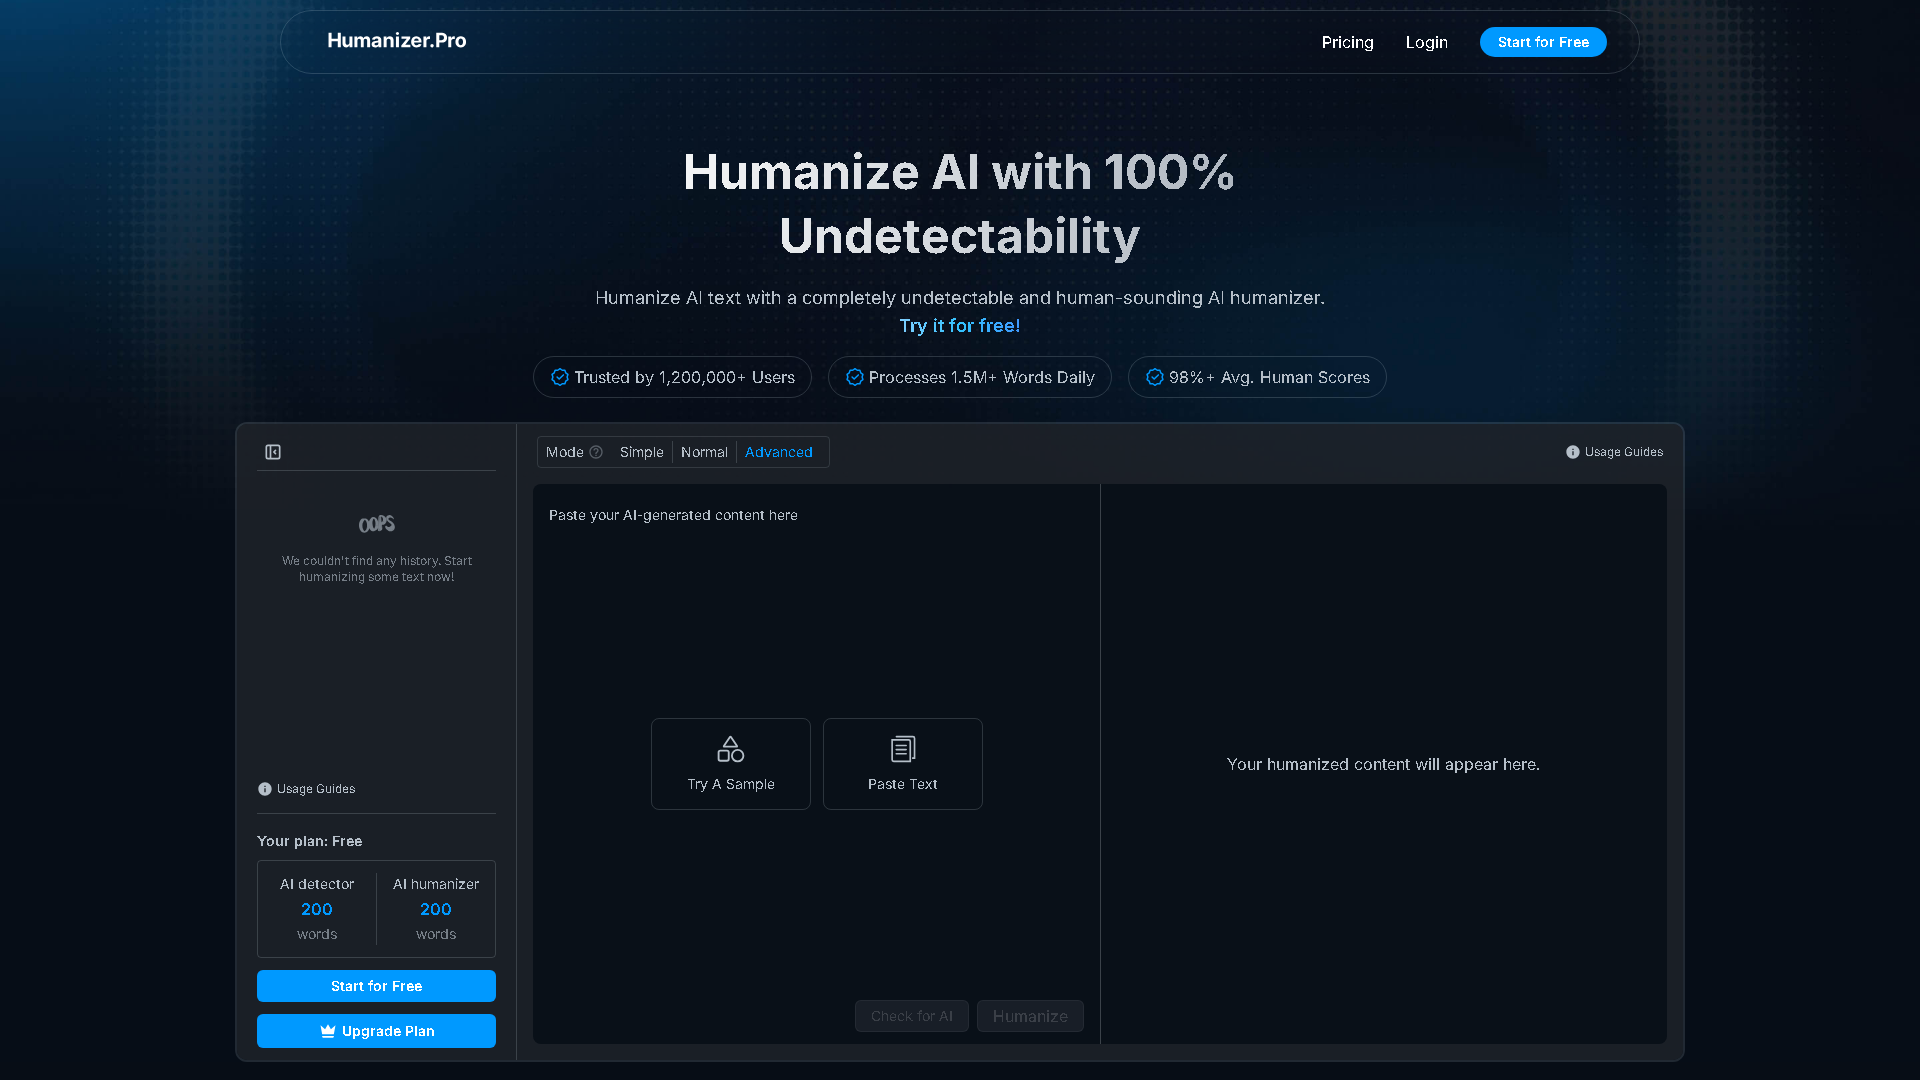The image size is (1920, 1080).
Task: Enable the Advanced mode option
Action: (779, 452)
